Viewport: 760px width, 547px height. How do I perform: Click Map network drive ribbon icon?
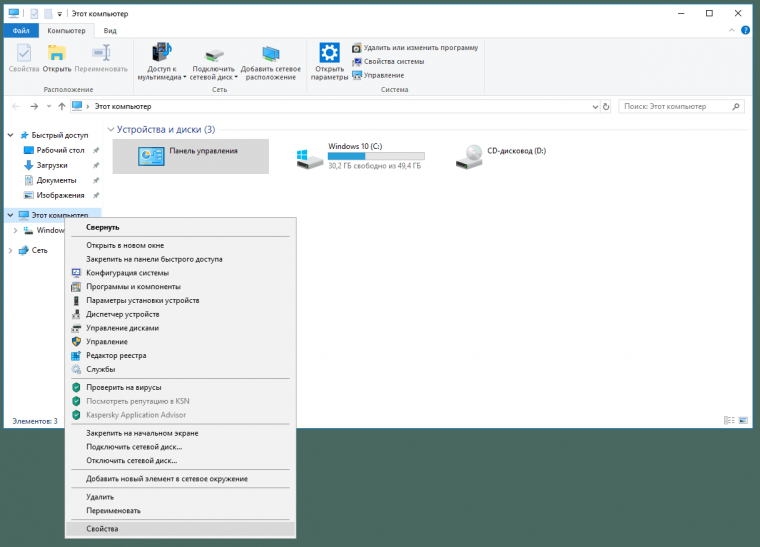coord(212,55)
